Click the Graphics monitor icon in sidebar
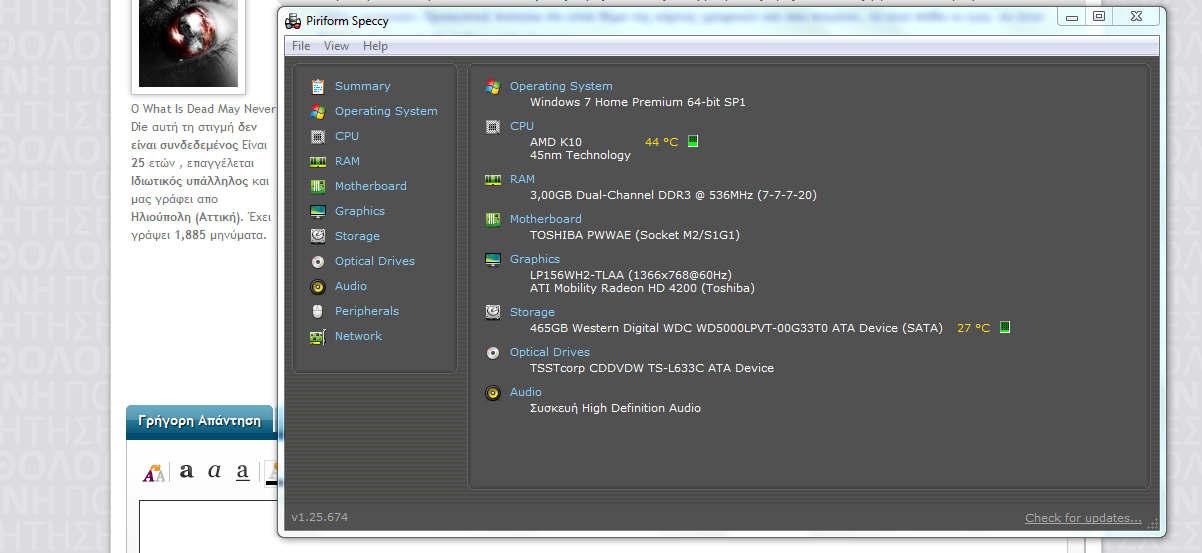This screenshot has height=553, width=1202. tap(318, 211)
